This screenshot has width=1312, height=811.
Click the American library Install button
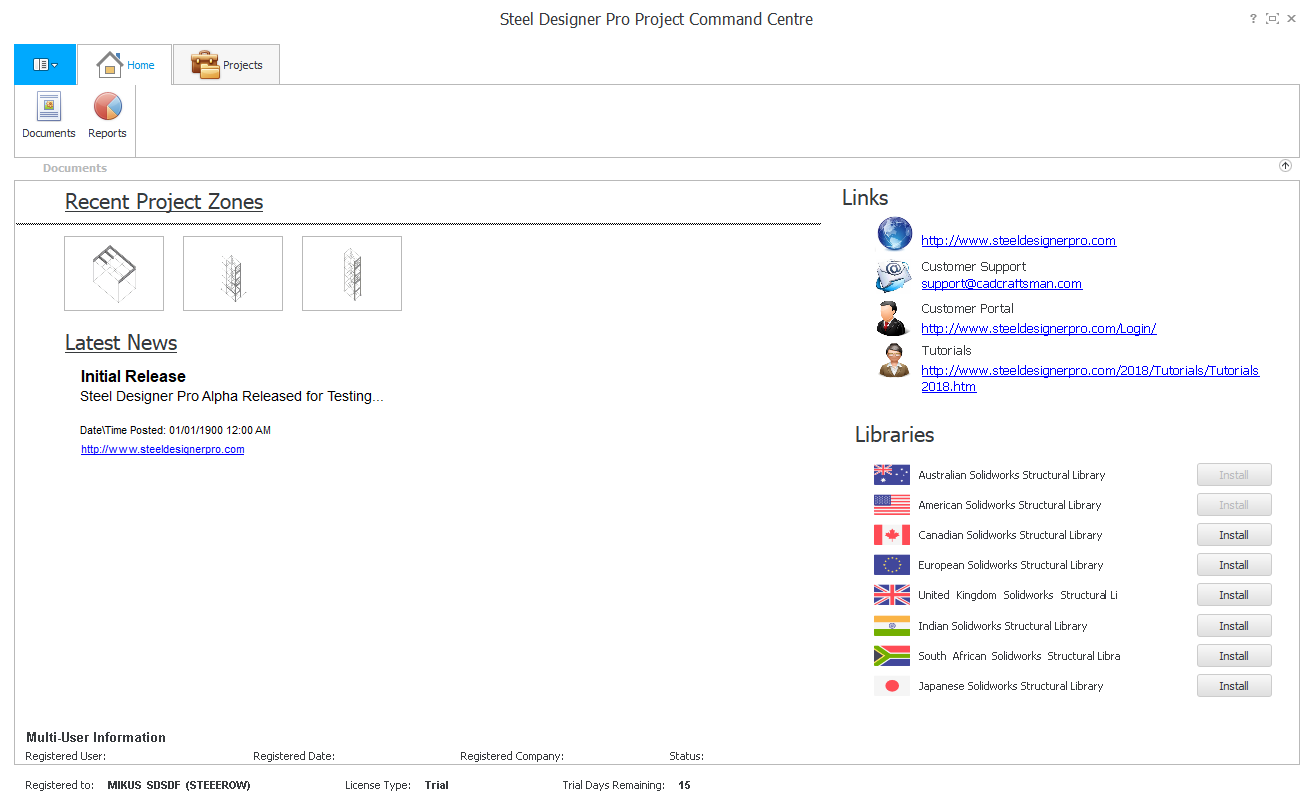point(1234,505)
